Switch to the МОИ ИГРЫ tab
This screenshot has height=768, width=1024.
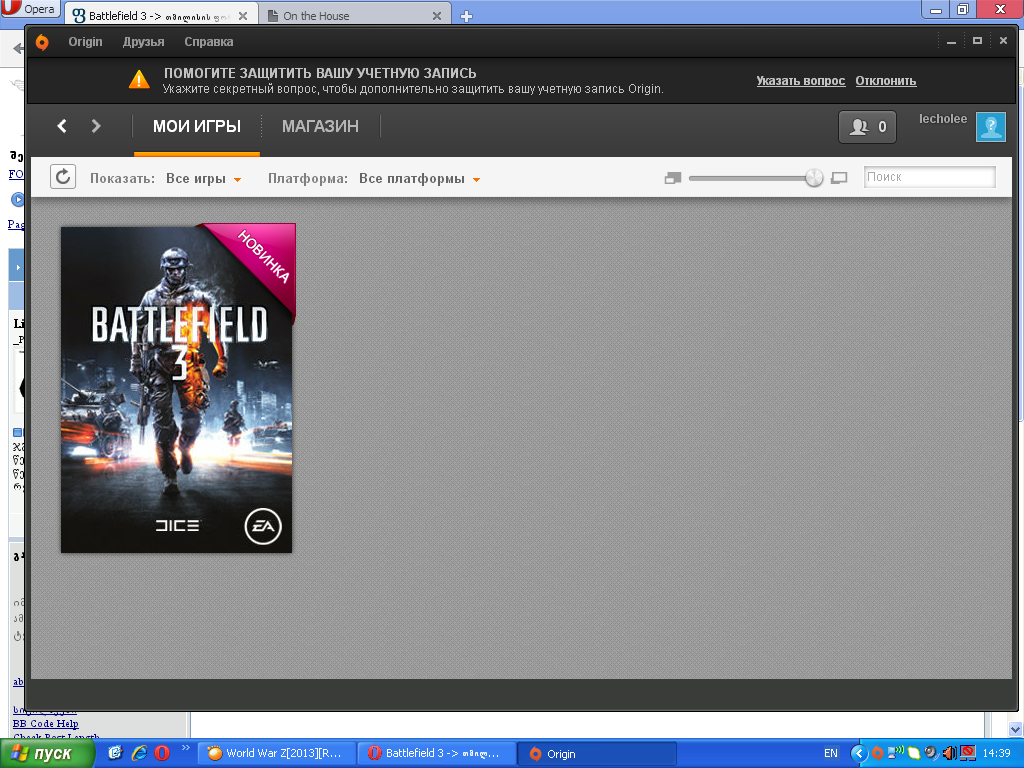click(x=197, y=127)
